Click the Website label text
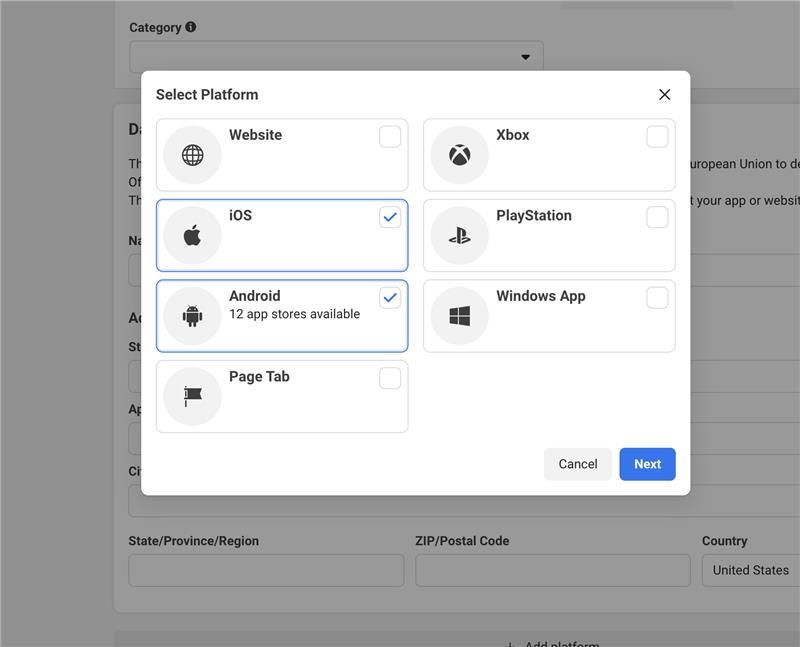Screen dimensions: 800x647 click(x=255, y=135)
